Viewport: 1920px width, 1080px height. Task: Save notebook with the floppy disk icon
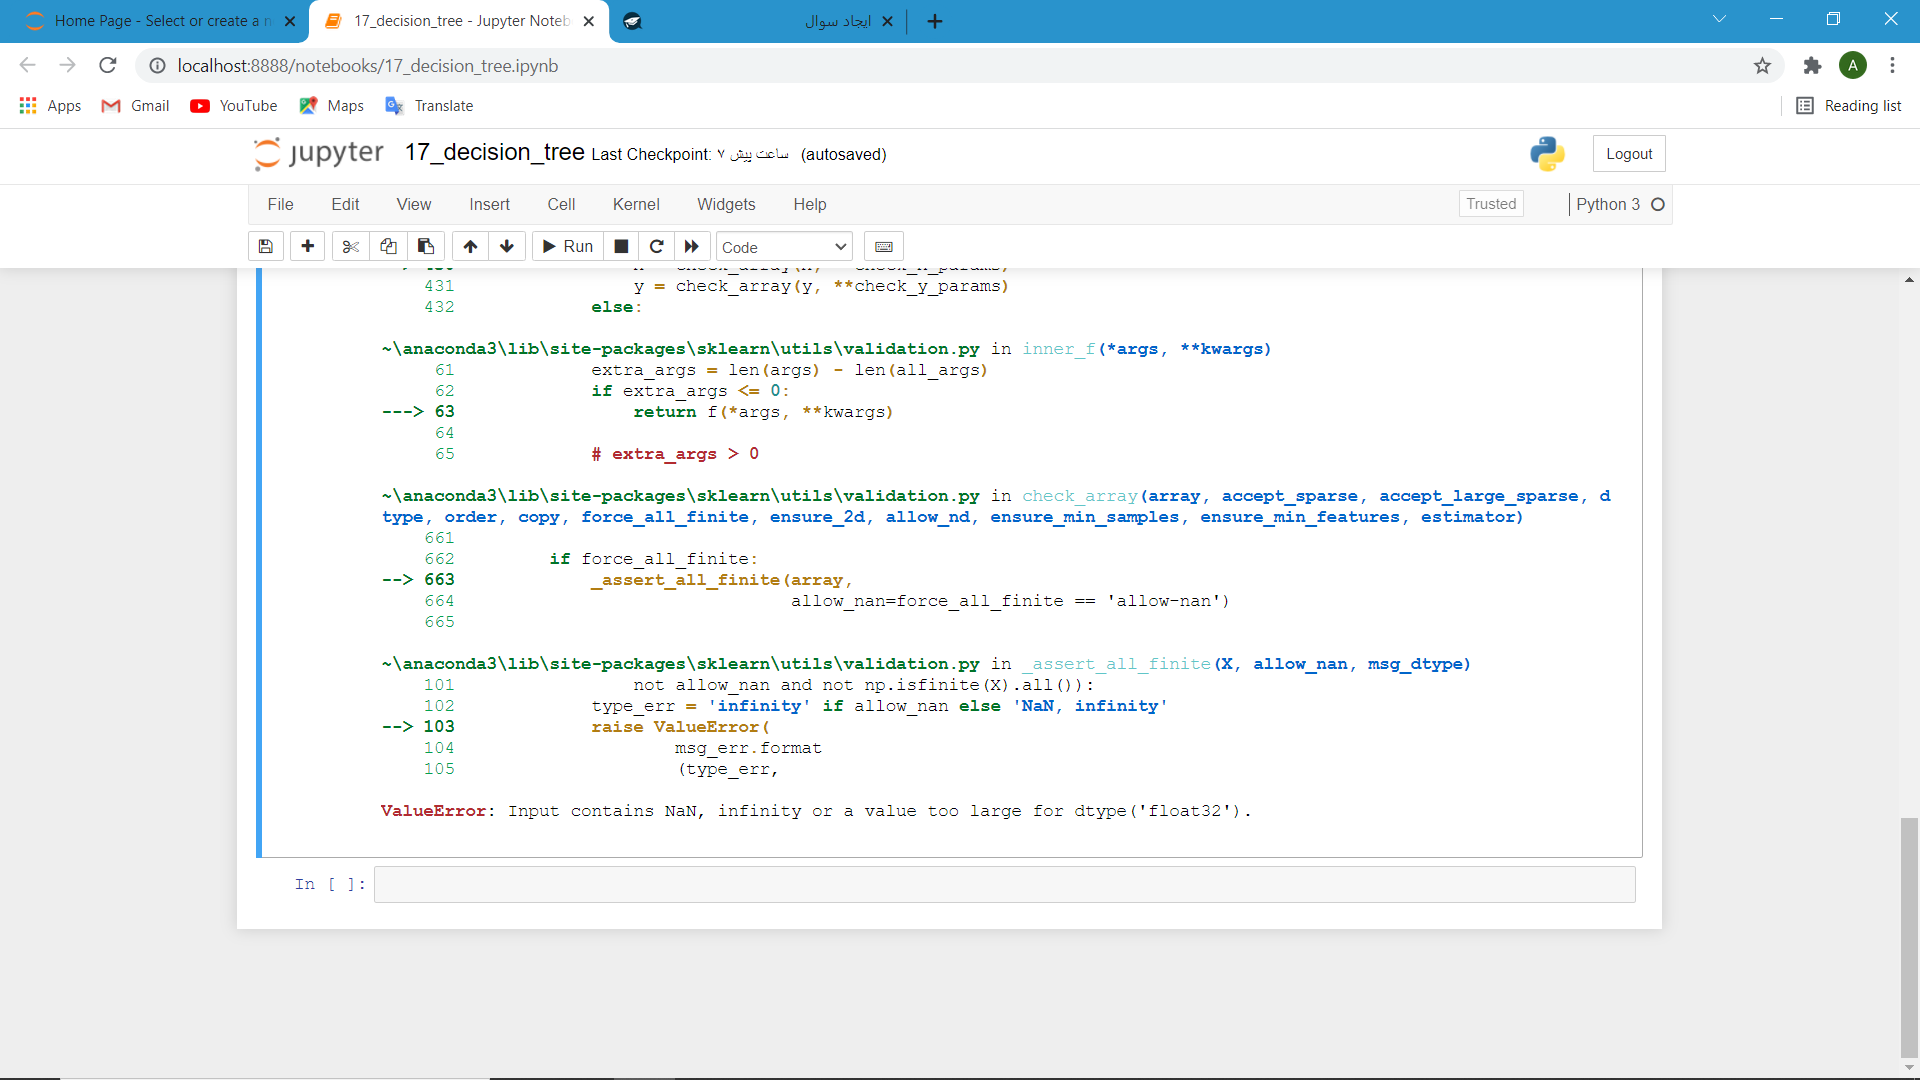266,247
